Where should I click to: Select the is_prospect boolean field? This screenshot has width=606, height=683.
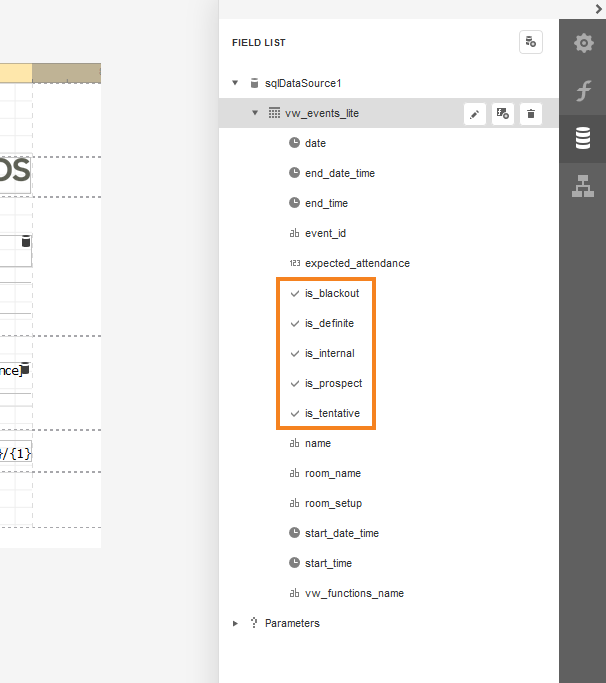point(333,383)
